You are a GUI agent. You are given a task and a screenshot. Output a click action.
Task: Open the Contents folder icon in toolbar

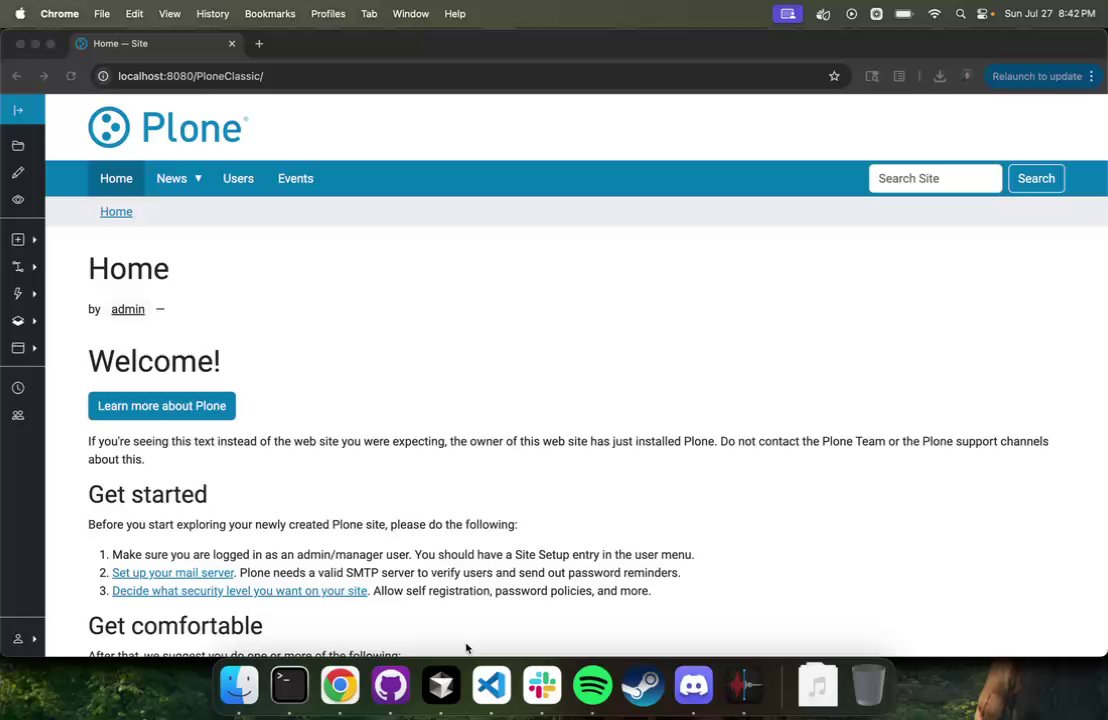[18, 146]
